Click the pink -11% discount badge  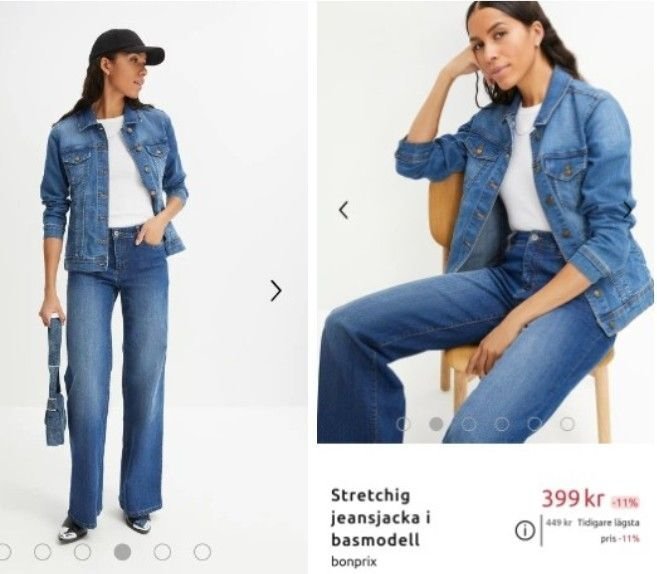625,502
